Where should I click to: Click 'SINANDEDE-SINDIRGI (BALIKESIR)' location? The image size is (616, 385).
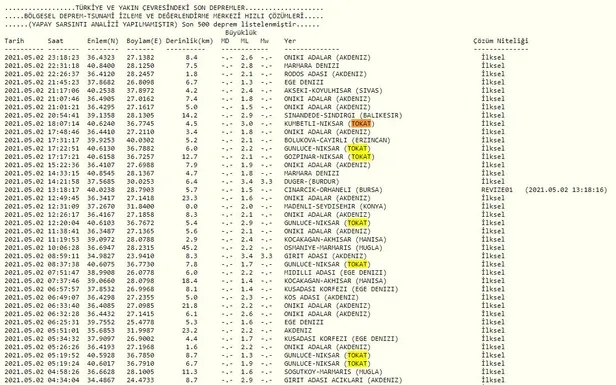pos(343,116)
